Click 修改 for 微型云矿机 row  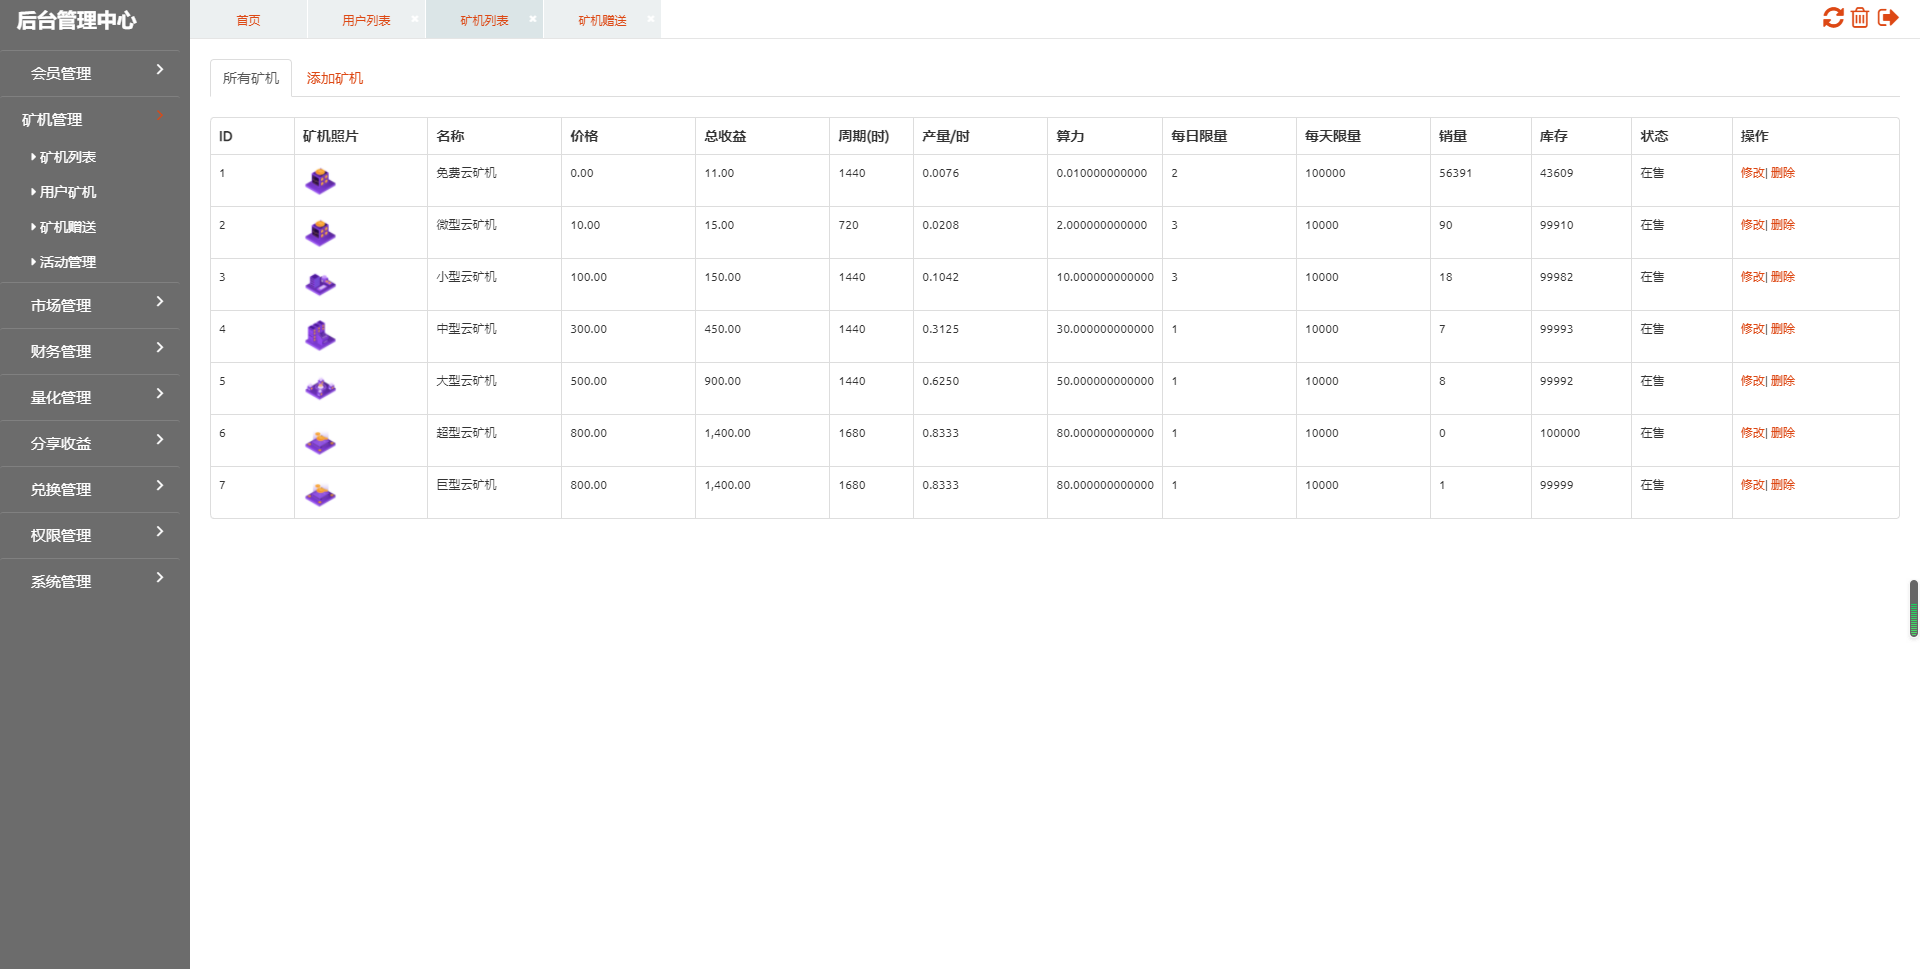pos(1752,225)
